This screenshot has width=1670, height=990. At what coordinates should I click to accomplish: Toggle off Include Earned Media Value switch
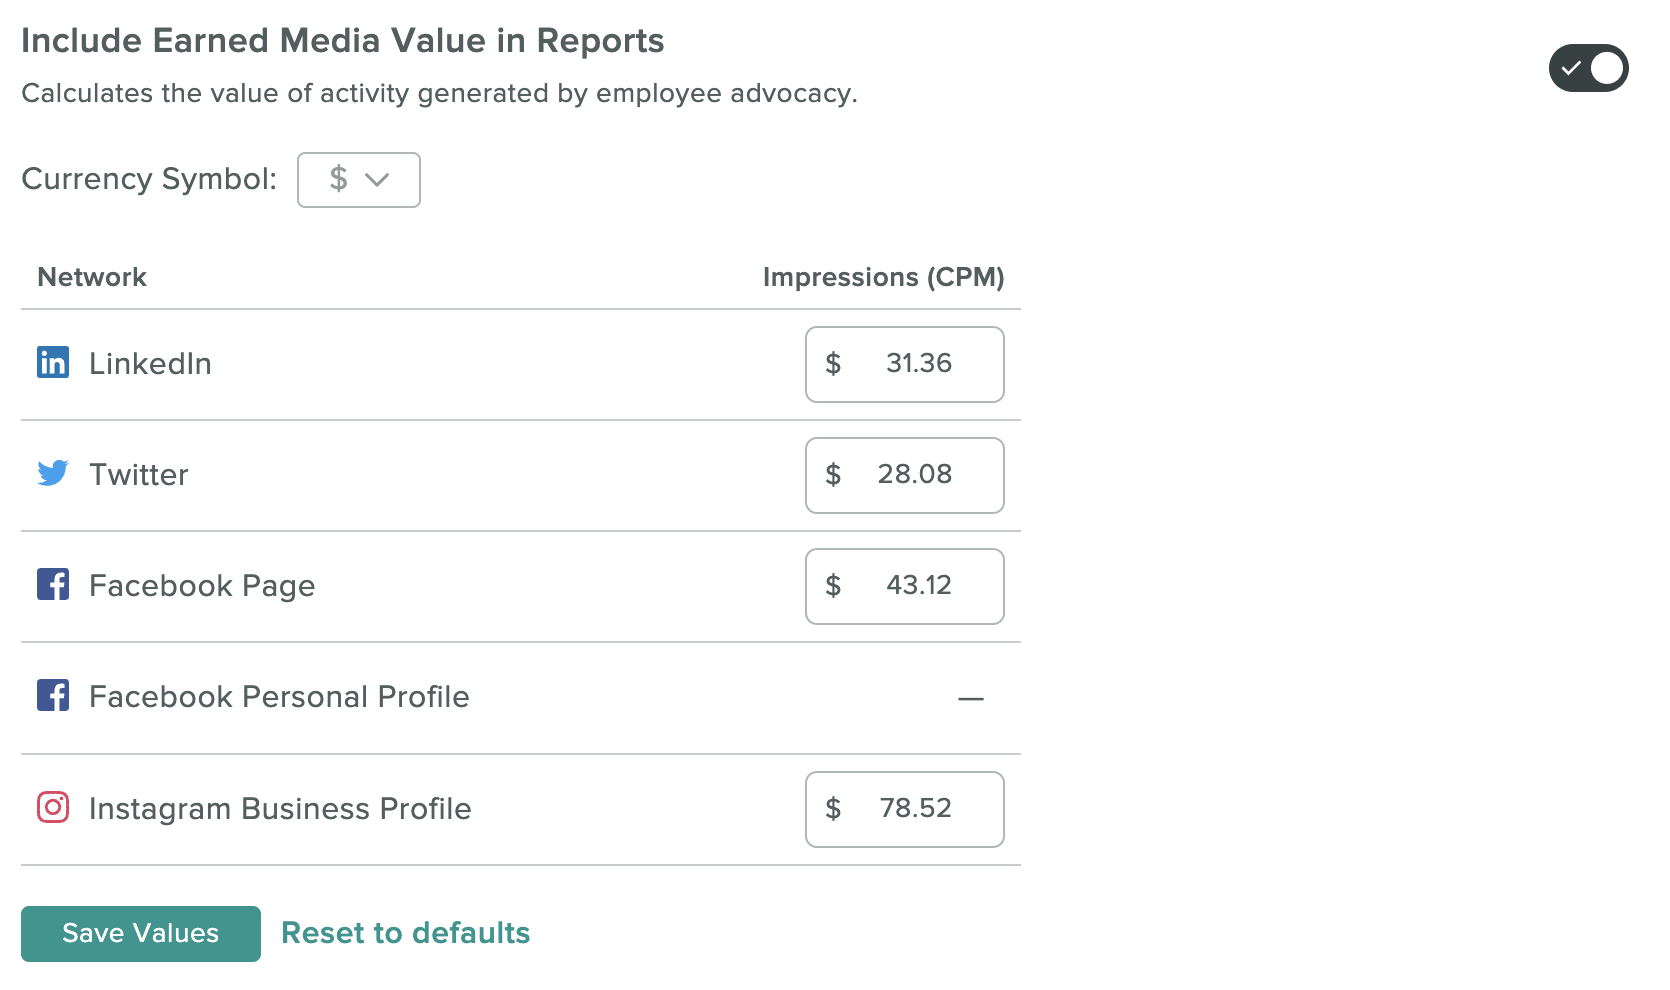coord(1588,68)
